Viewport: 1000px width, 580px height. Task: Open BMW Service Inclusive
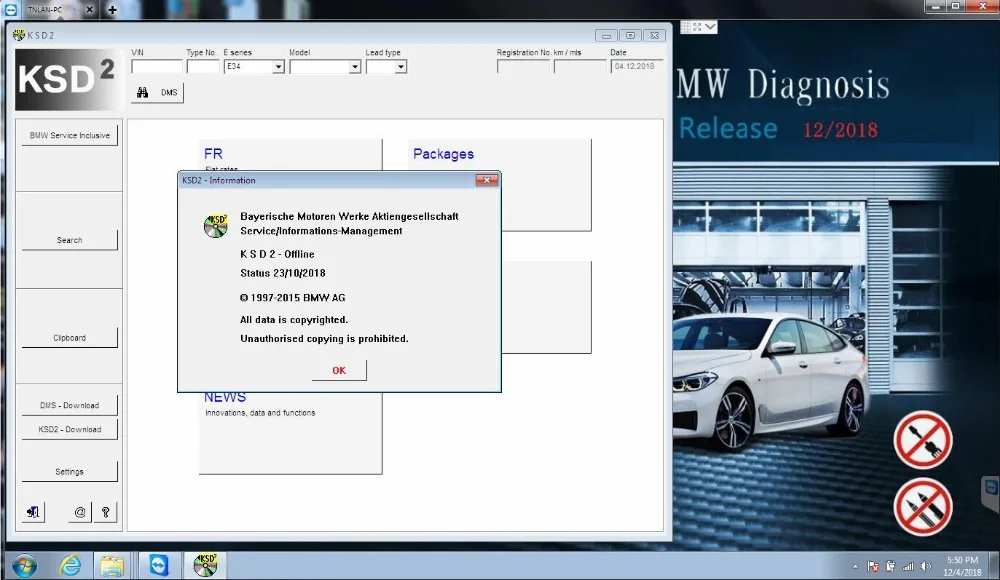point(70,135)
